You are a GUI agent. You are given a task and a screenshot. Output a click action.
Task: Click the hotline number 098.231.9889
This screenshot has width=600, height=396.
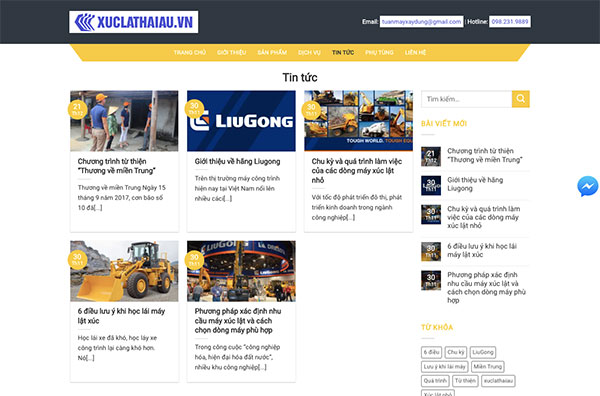(x=510, y=22)
